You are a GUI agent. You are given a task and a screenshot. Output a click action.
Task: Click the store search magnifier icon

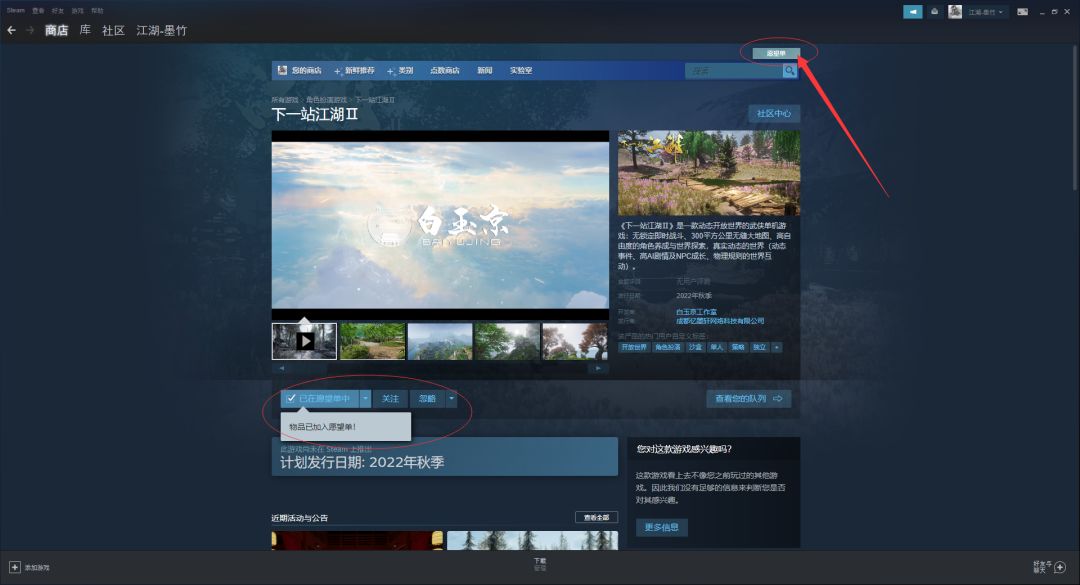tap(789, 70)
